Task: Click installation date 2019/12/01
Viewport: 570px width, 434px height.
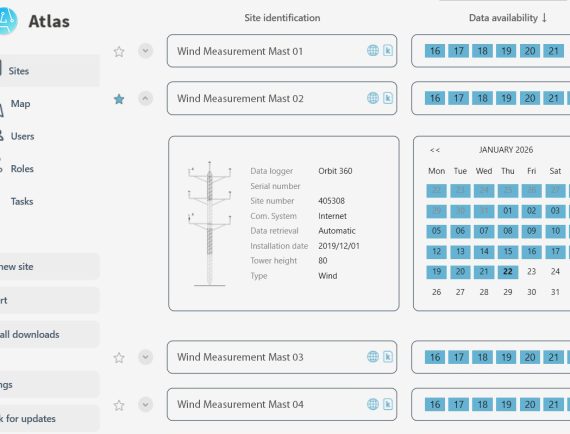Action: point(339,246)
